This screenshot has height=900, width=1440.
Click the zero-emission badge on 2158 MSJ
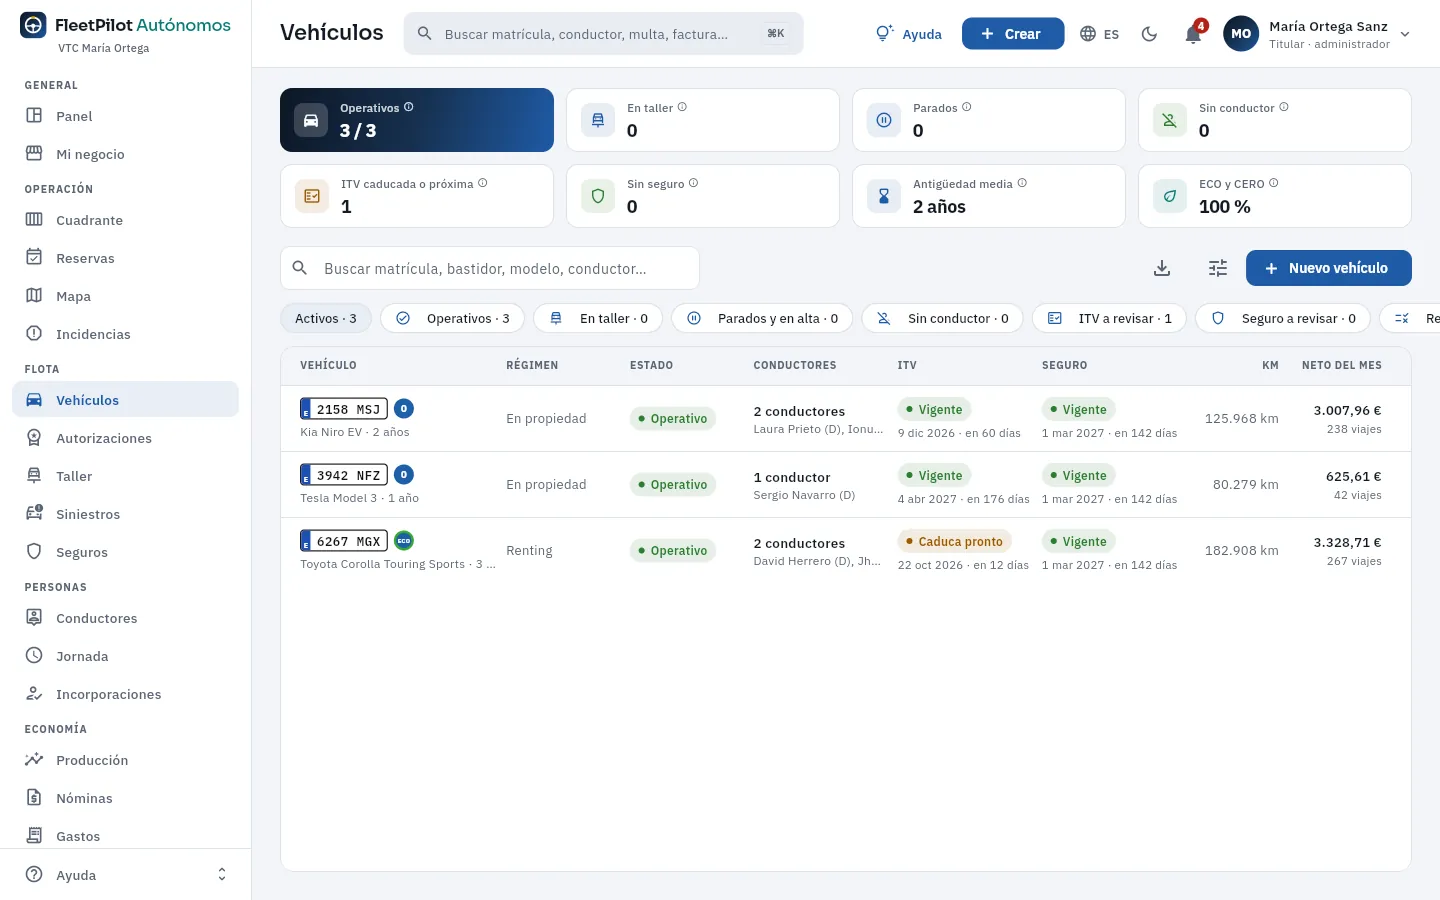point(404,408)
